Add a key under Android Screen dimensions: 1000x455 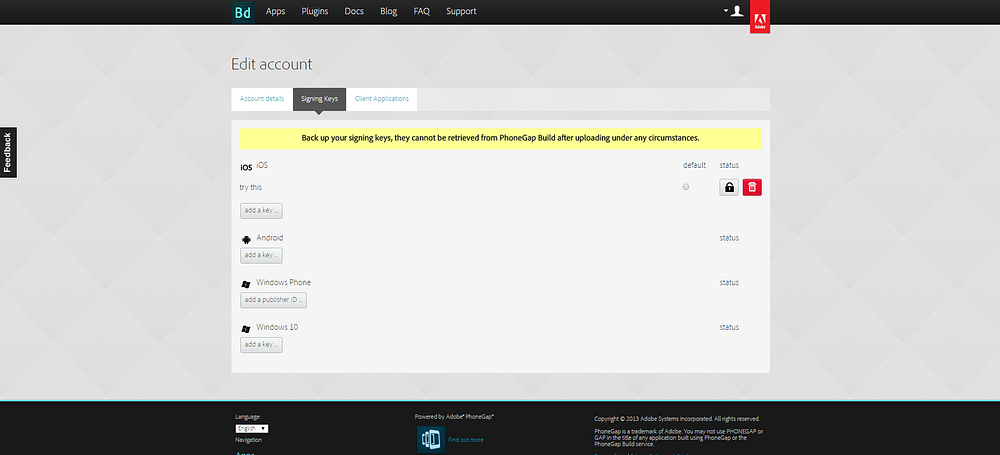click(261, 255)
